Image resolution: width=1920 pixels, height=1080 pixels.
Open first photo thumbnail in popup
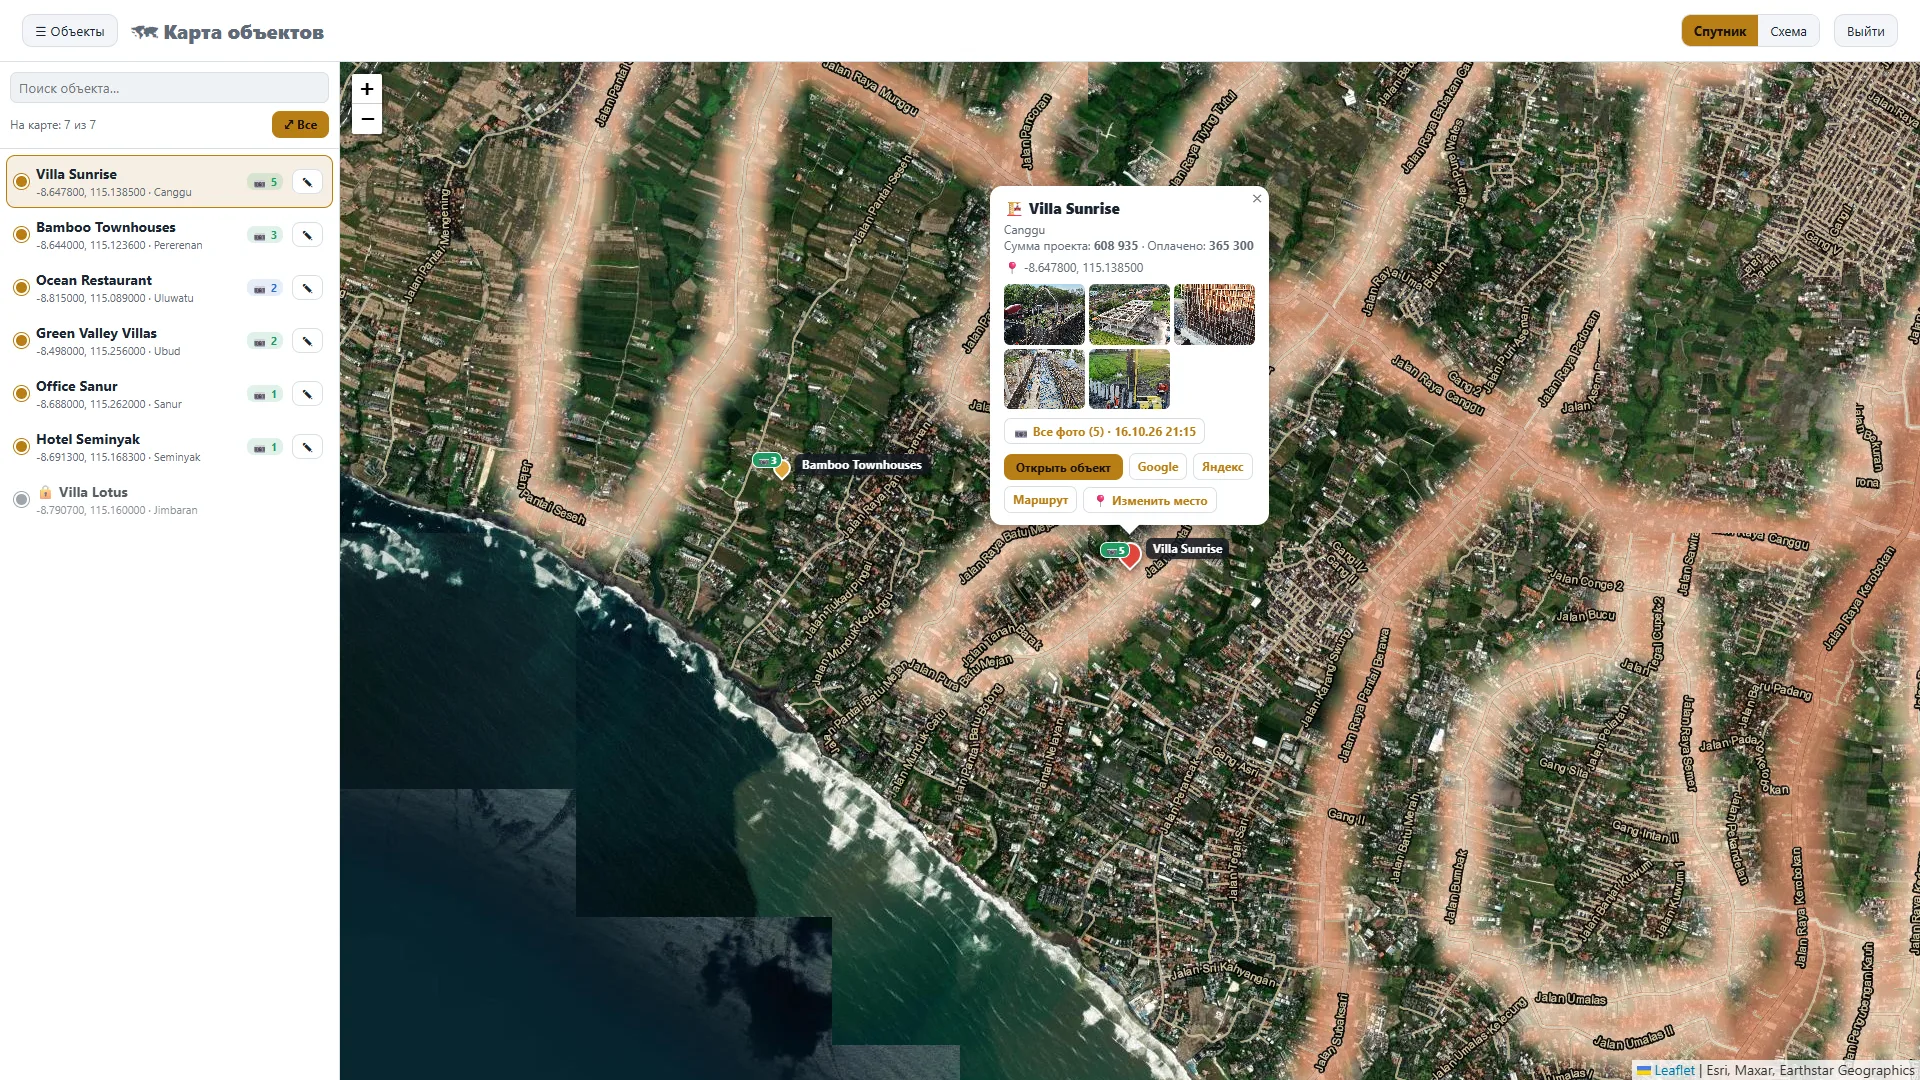pos(1044,314)
